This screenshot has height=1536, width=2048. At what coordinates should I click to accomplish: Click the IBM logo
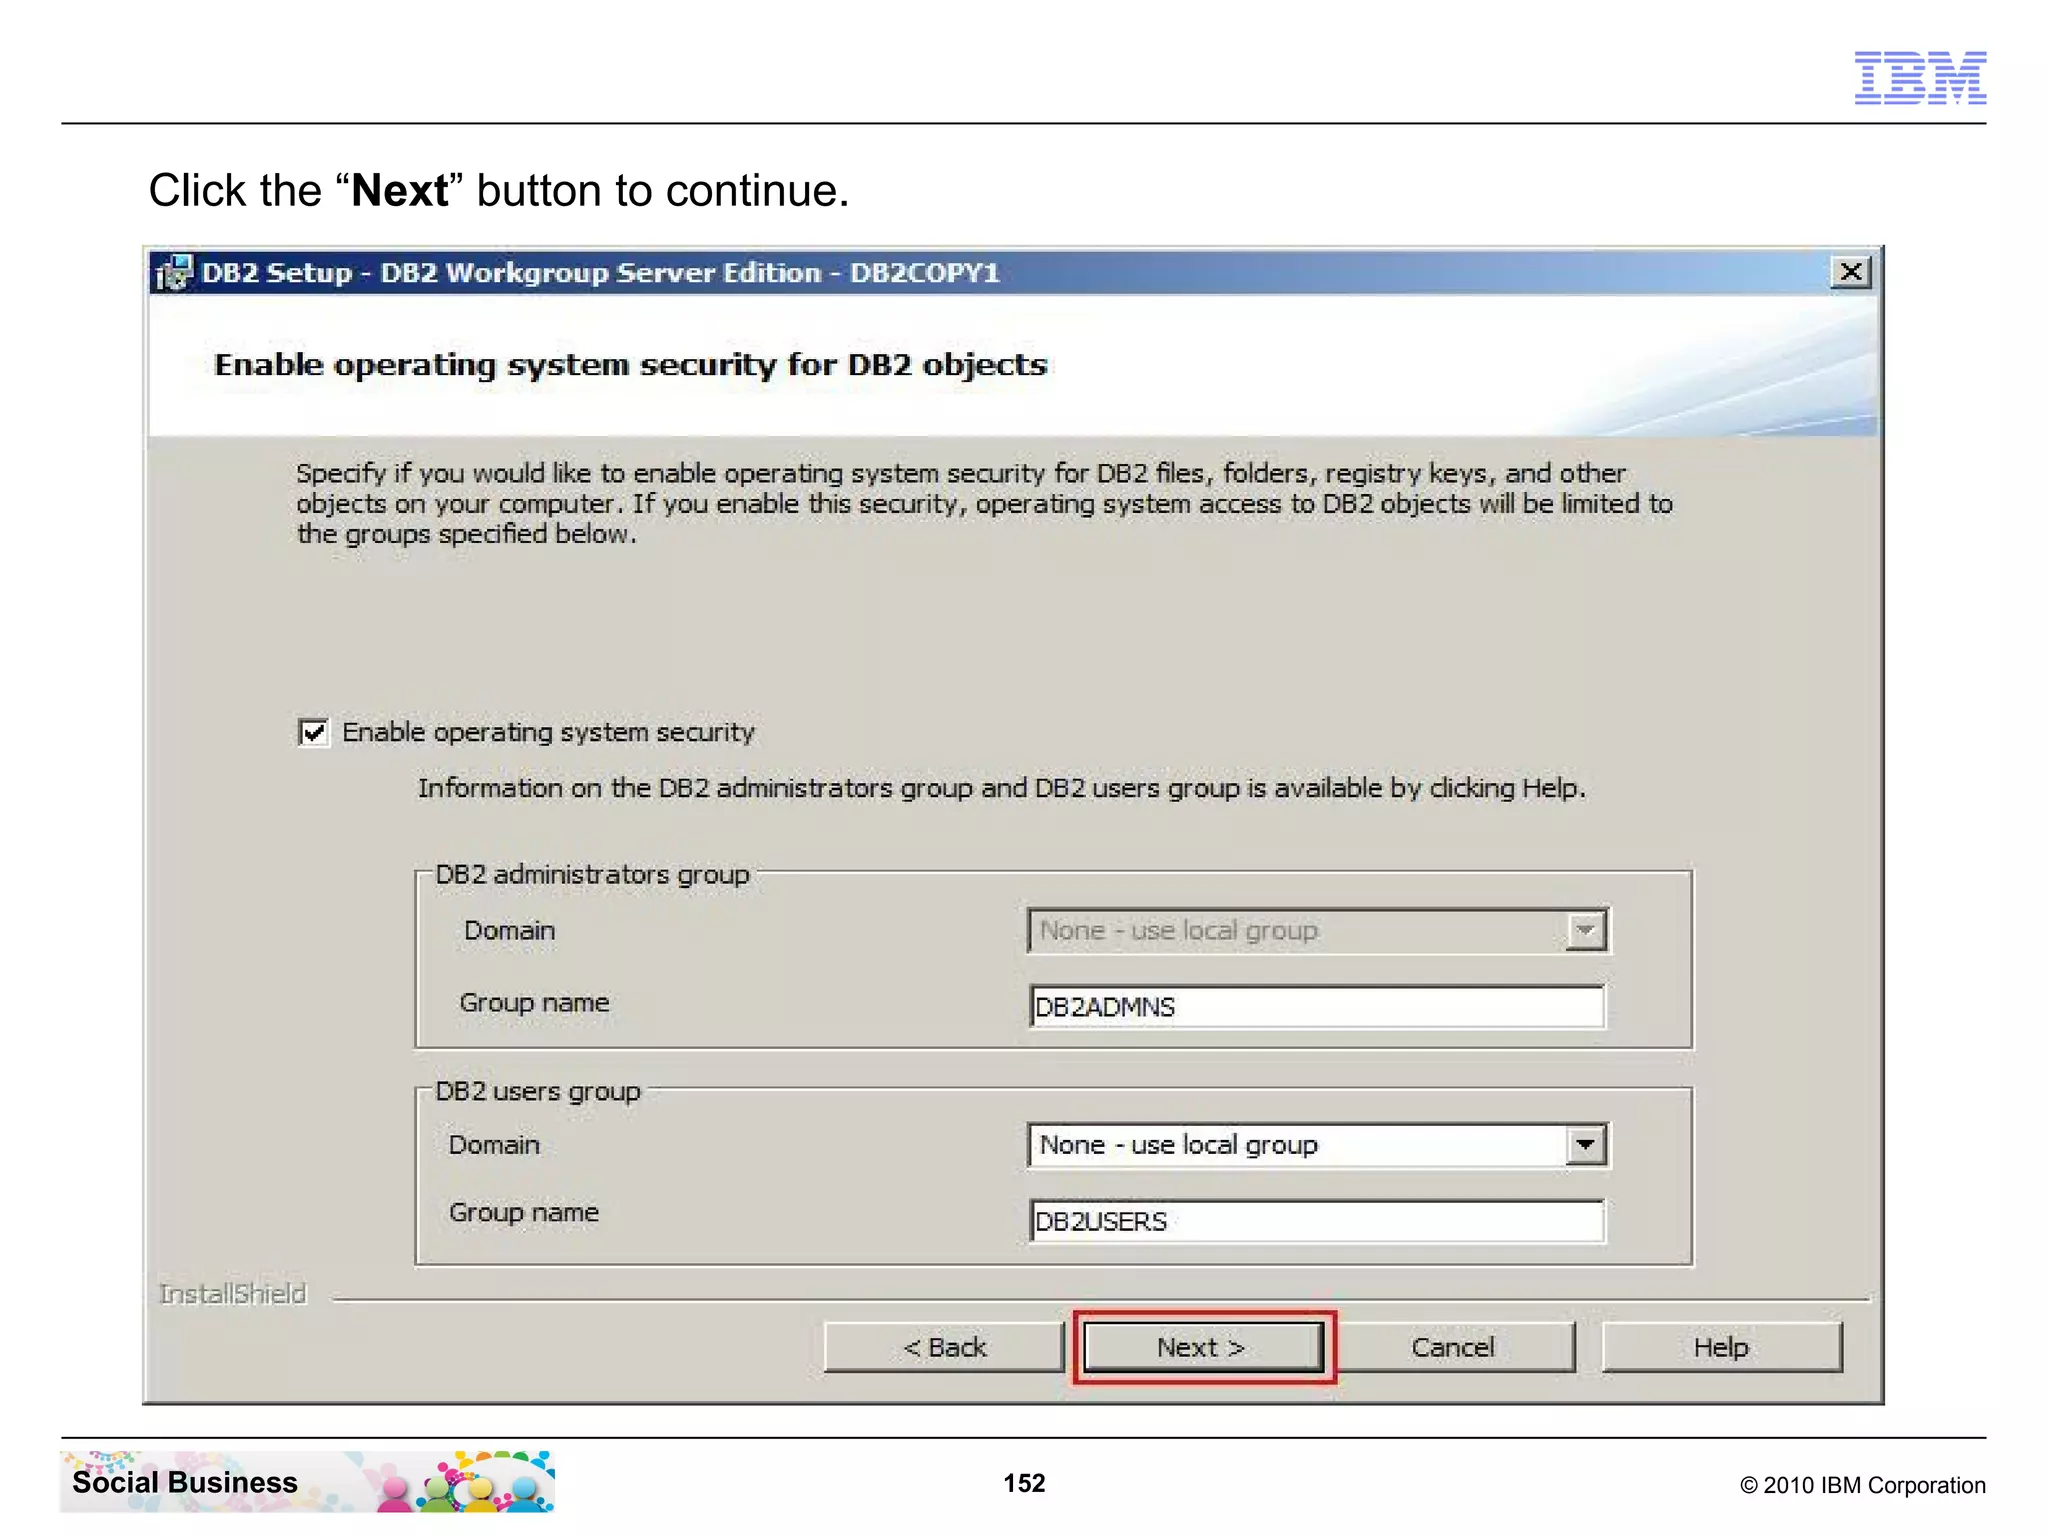tap(1920, 77)
